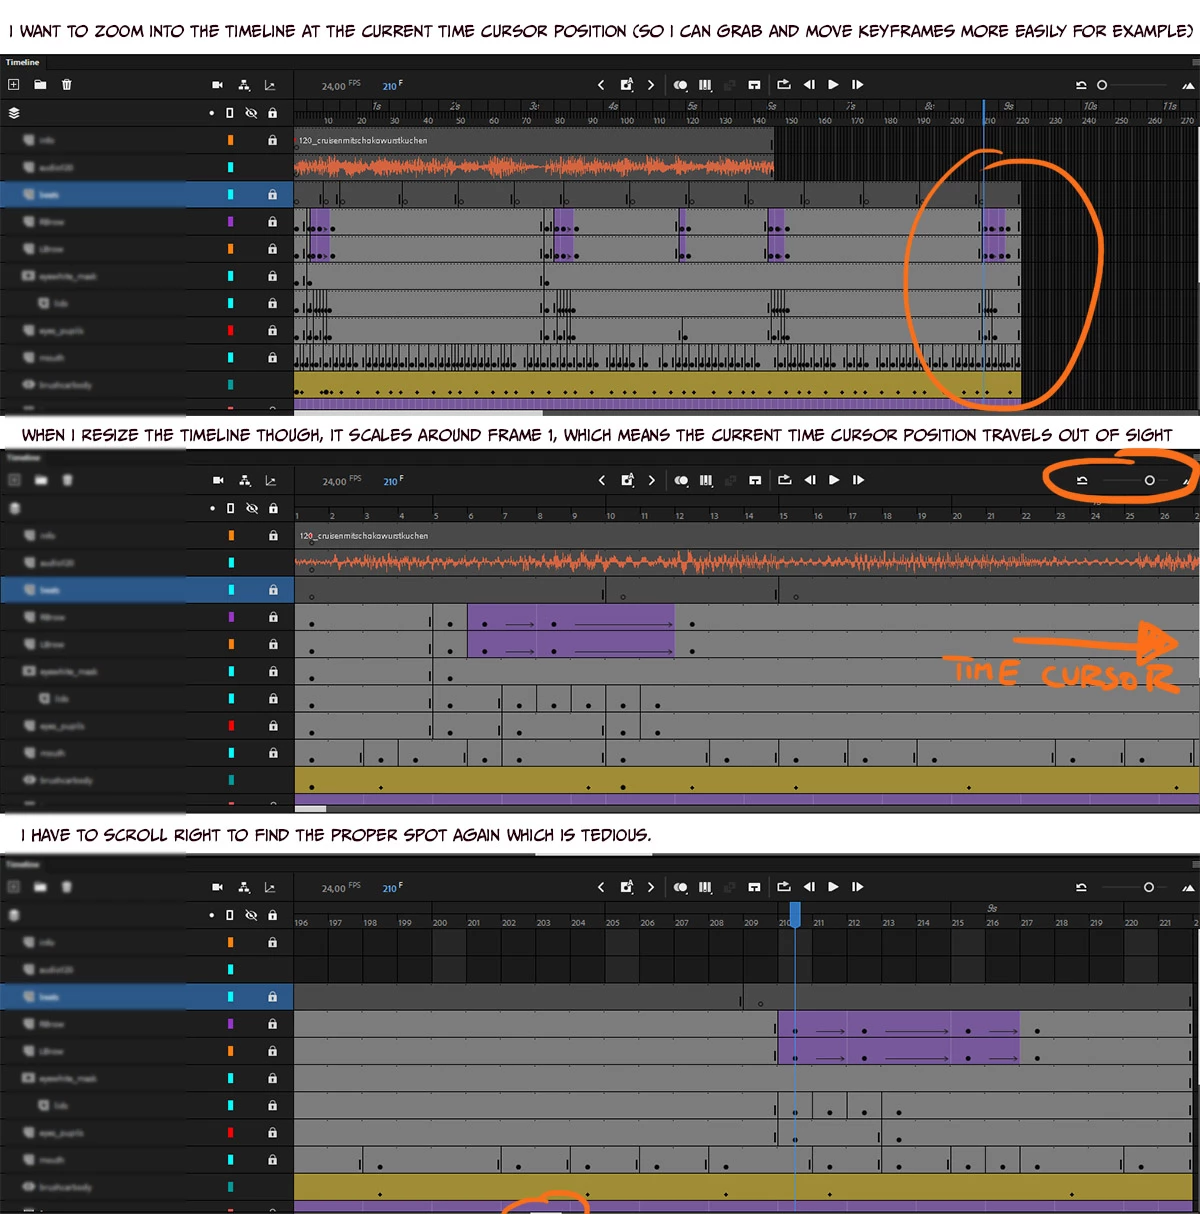Unlock the highlighted beats layer in the 1s–11s timeline
Image resolution: width=1200 pixels, height=1214 pixels.
272,195
